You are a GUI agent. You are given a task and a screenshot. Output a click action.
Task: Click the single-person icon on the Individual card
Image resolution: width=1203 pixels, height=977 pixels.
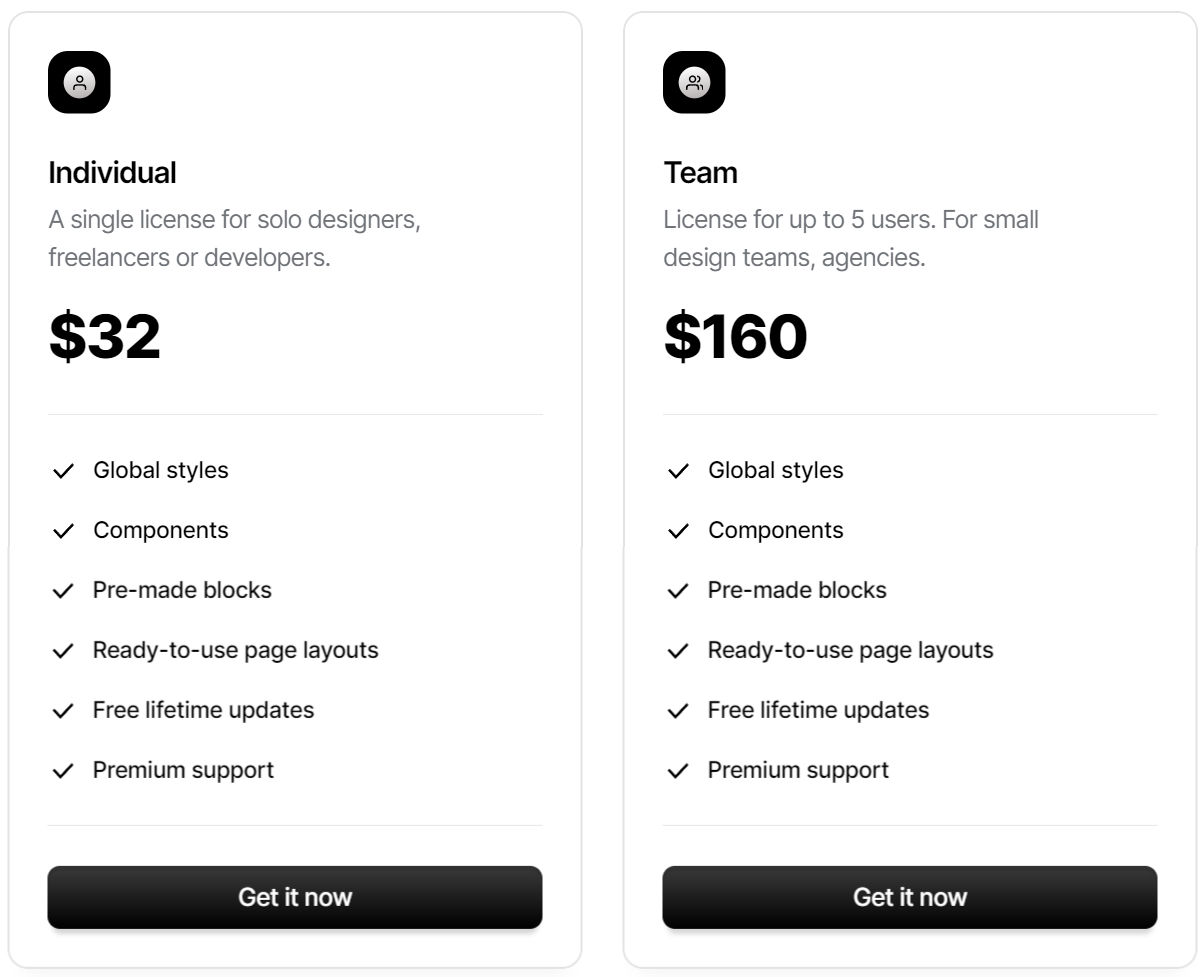click(80, 83)
